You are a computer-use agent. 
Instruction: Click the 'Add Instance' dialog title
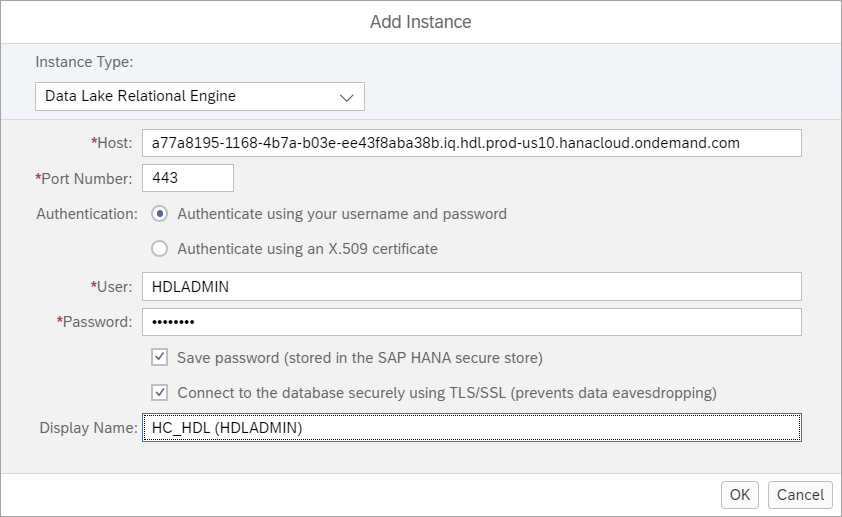pyautogui.click(x=420, y=22)
